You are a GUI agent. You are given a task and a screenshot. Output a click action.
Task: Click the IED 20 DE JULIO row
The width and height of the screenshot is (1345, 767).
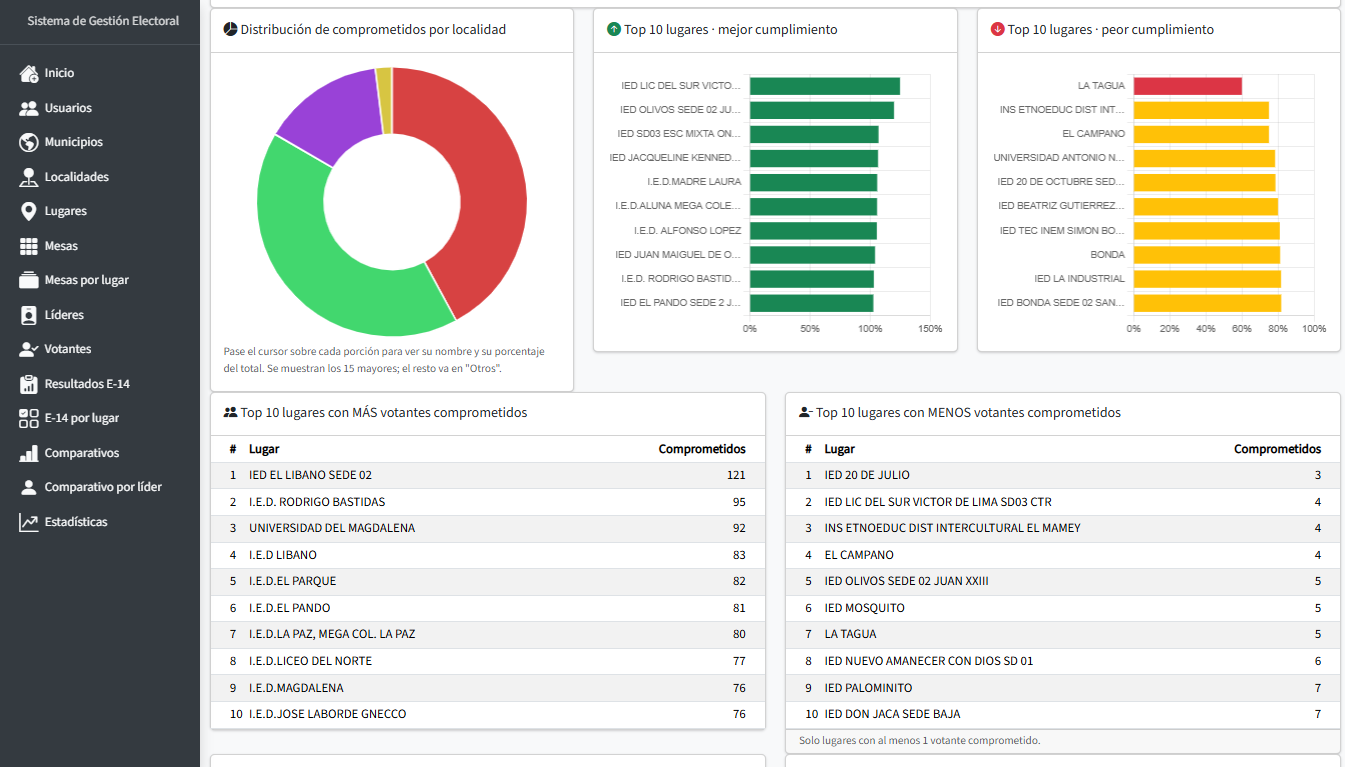(1063, 475)
